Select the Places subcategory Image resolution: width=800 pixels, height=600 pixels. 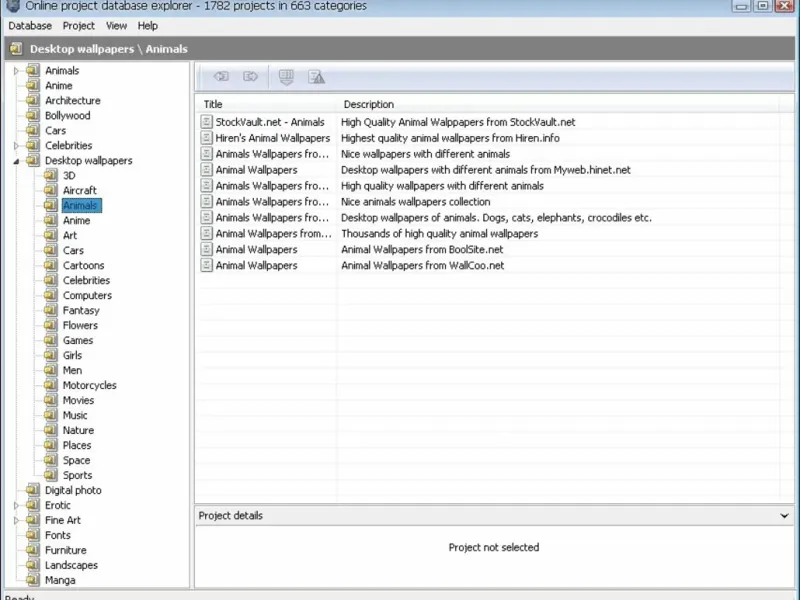coord(77,445)
